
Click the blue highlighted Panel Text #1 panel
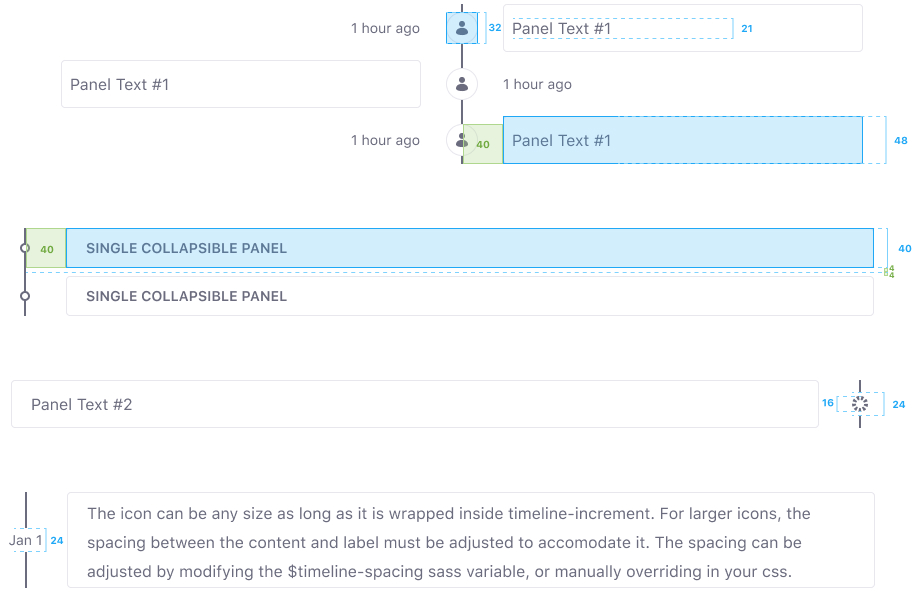point(682,140)
